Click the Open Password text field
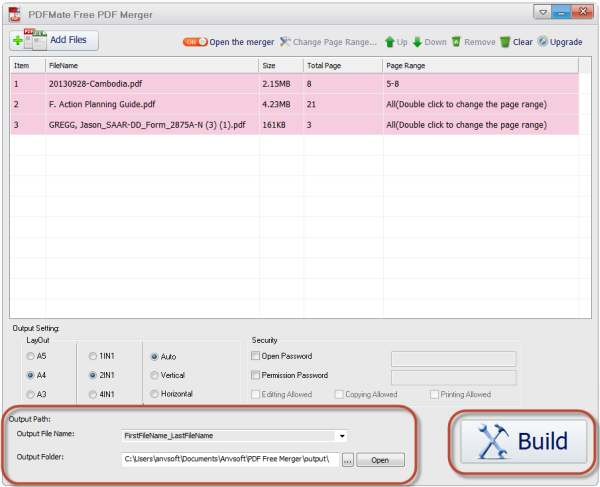The image size is (600, 487). (453, 358)
